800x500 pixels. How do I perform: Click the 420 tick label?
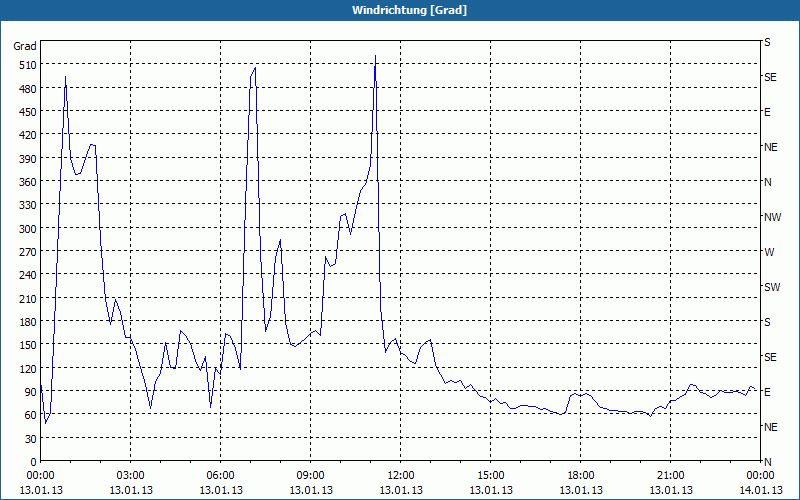[28, 135]
